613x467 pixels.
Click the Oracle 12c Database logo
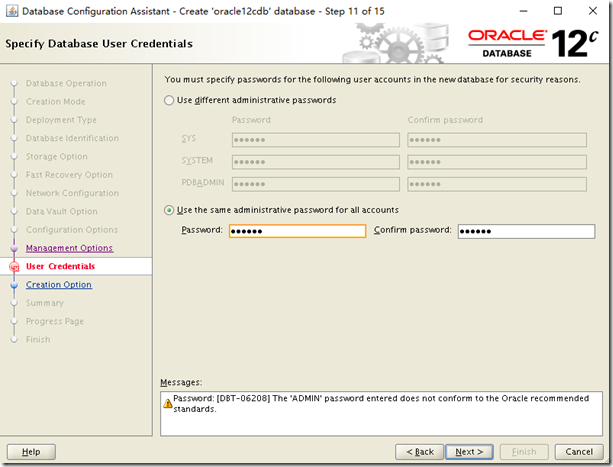coord(533,43)
